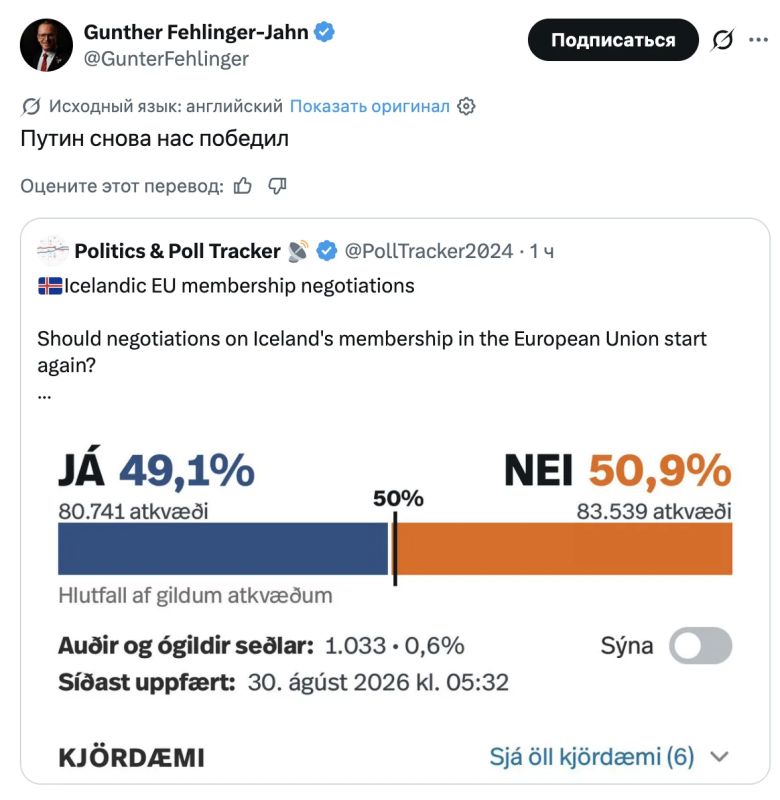
Task: Open the @PollTracker2024 handle link
Action: tap(429, 251)
